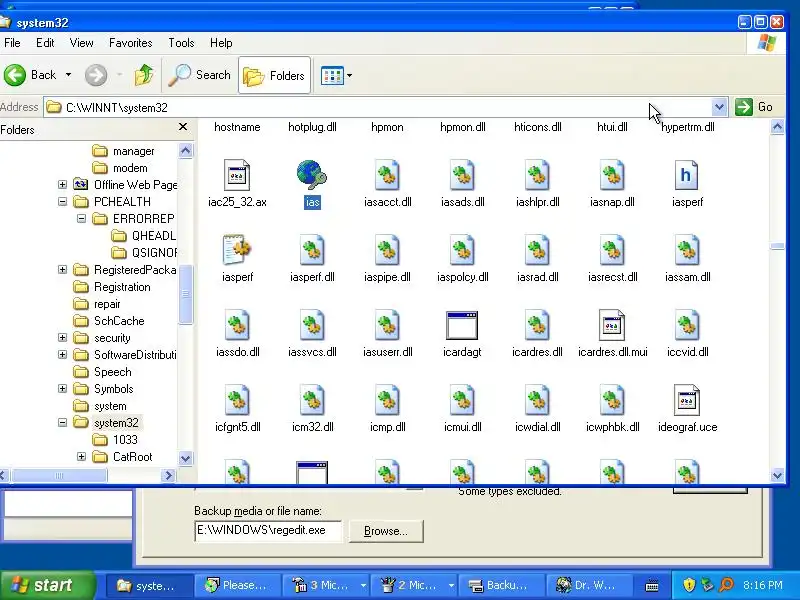Expand the CatRoot folder node

tap(81, 457)
